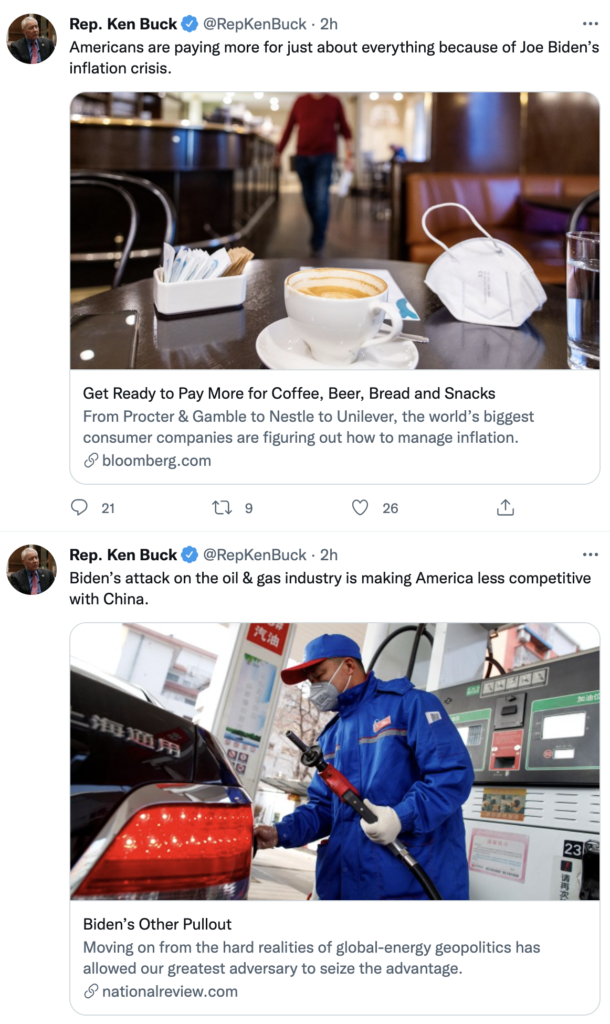This screenshot has height=1024, width=610.
Task: Open Ken Buck's avatar on the first tweet
Action: point(32,39)
